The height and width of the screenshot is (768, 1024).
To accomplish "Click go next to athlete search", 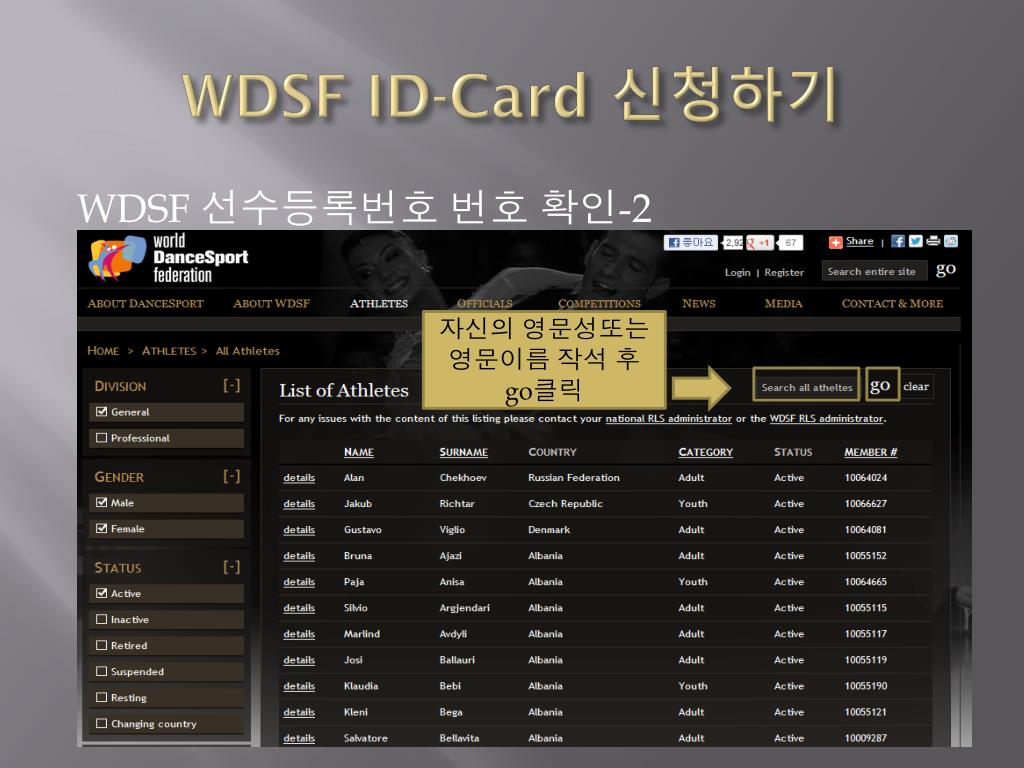I will point(880,386).
